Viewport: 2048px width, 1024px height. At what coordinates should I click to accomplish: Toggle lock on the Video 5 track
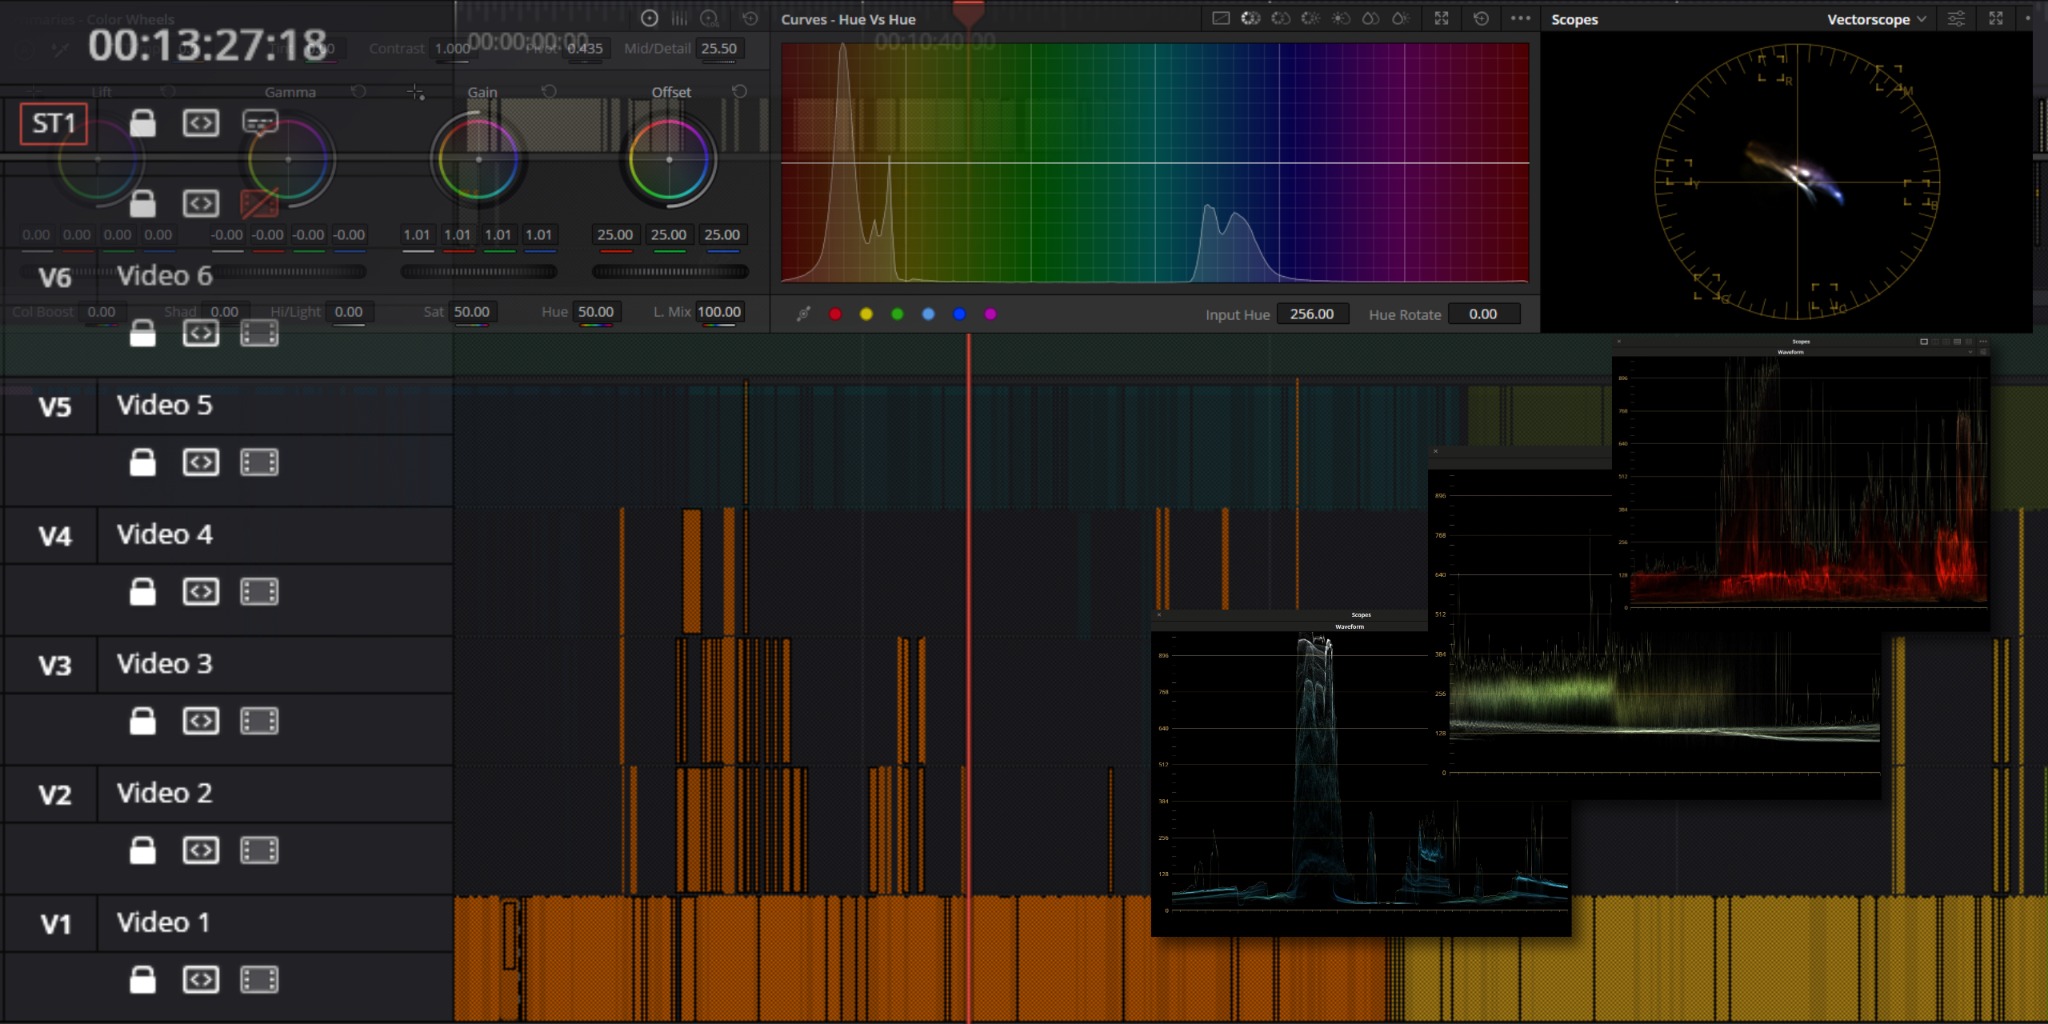click(x=143, y=462)
